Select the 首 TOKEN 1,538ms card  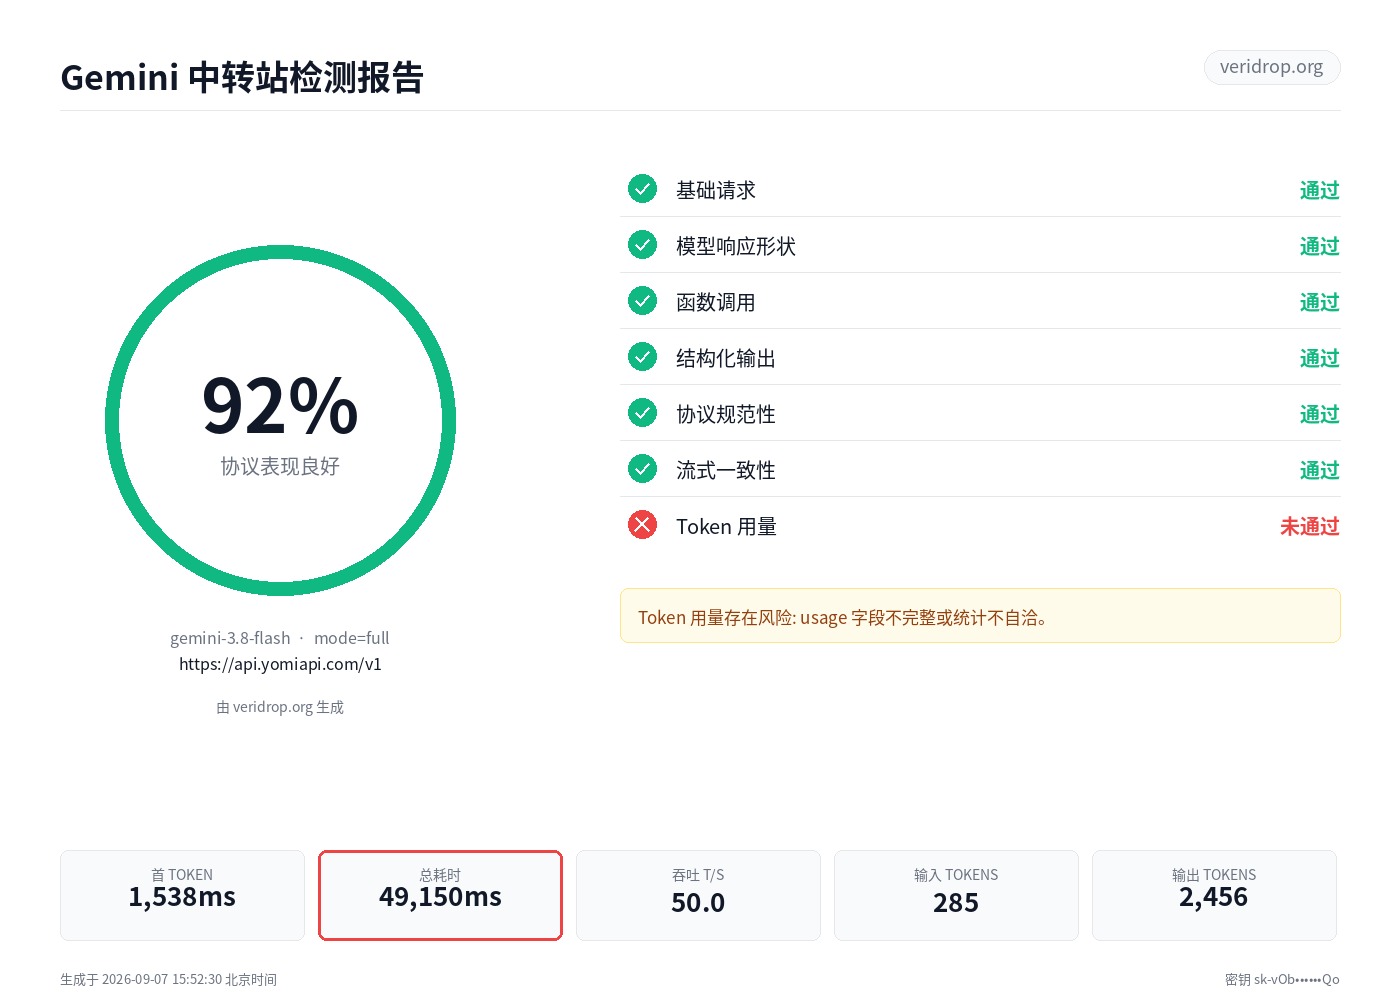click(182, 895)
